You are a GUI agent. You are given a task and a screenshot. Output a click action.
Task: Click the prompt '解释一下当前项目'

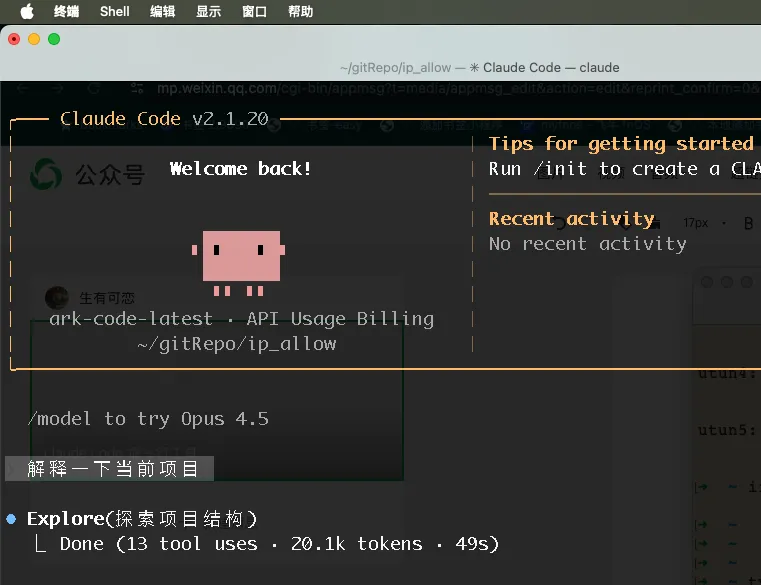tap(113, 468)
